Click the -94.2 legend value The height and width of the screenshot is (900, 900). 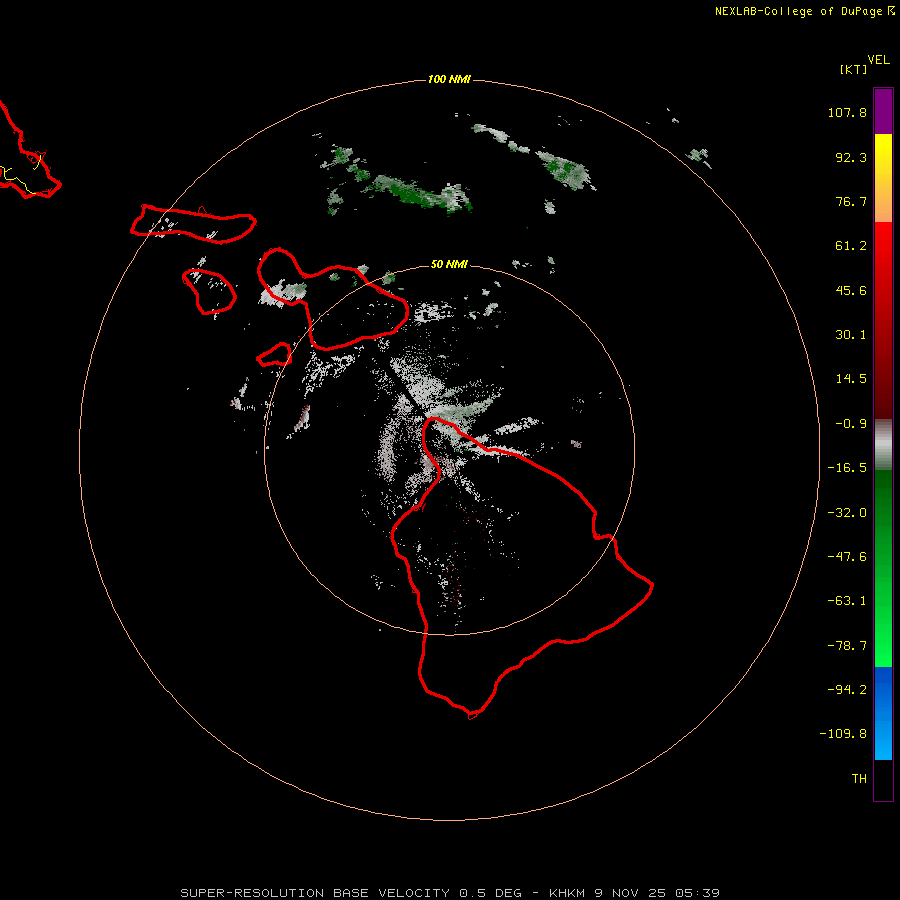pos(847,690)
